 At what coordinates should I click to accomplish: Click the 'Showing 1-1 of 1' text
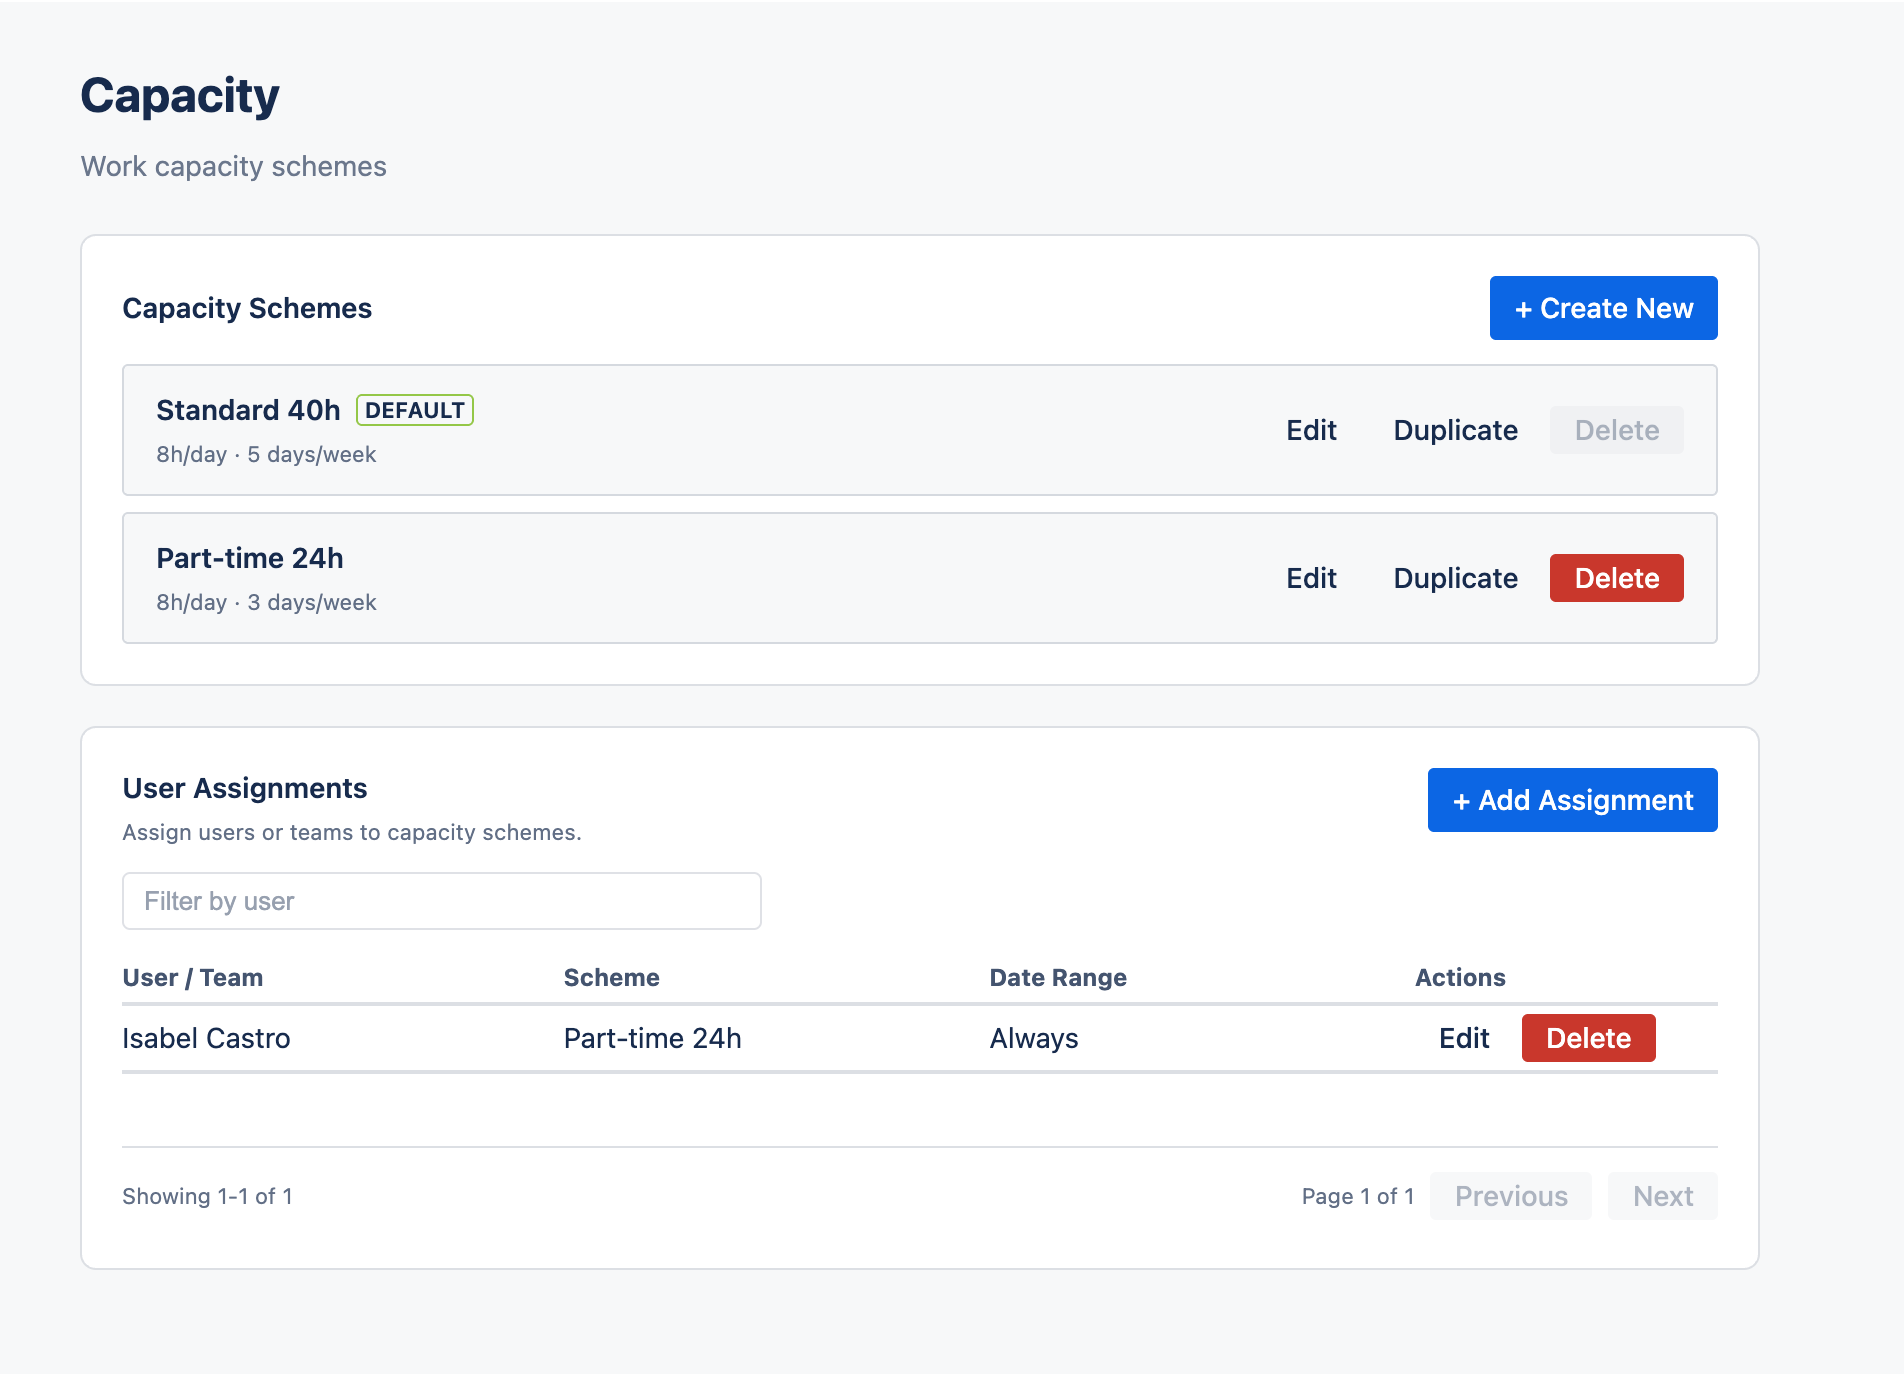[207, 1196]
